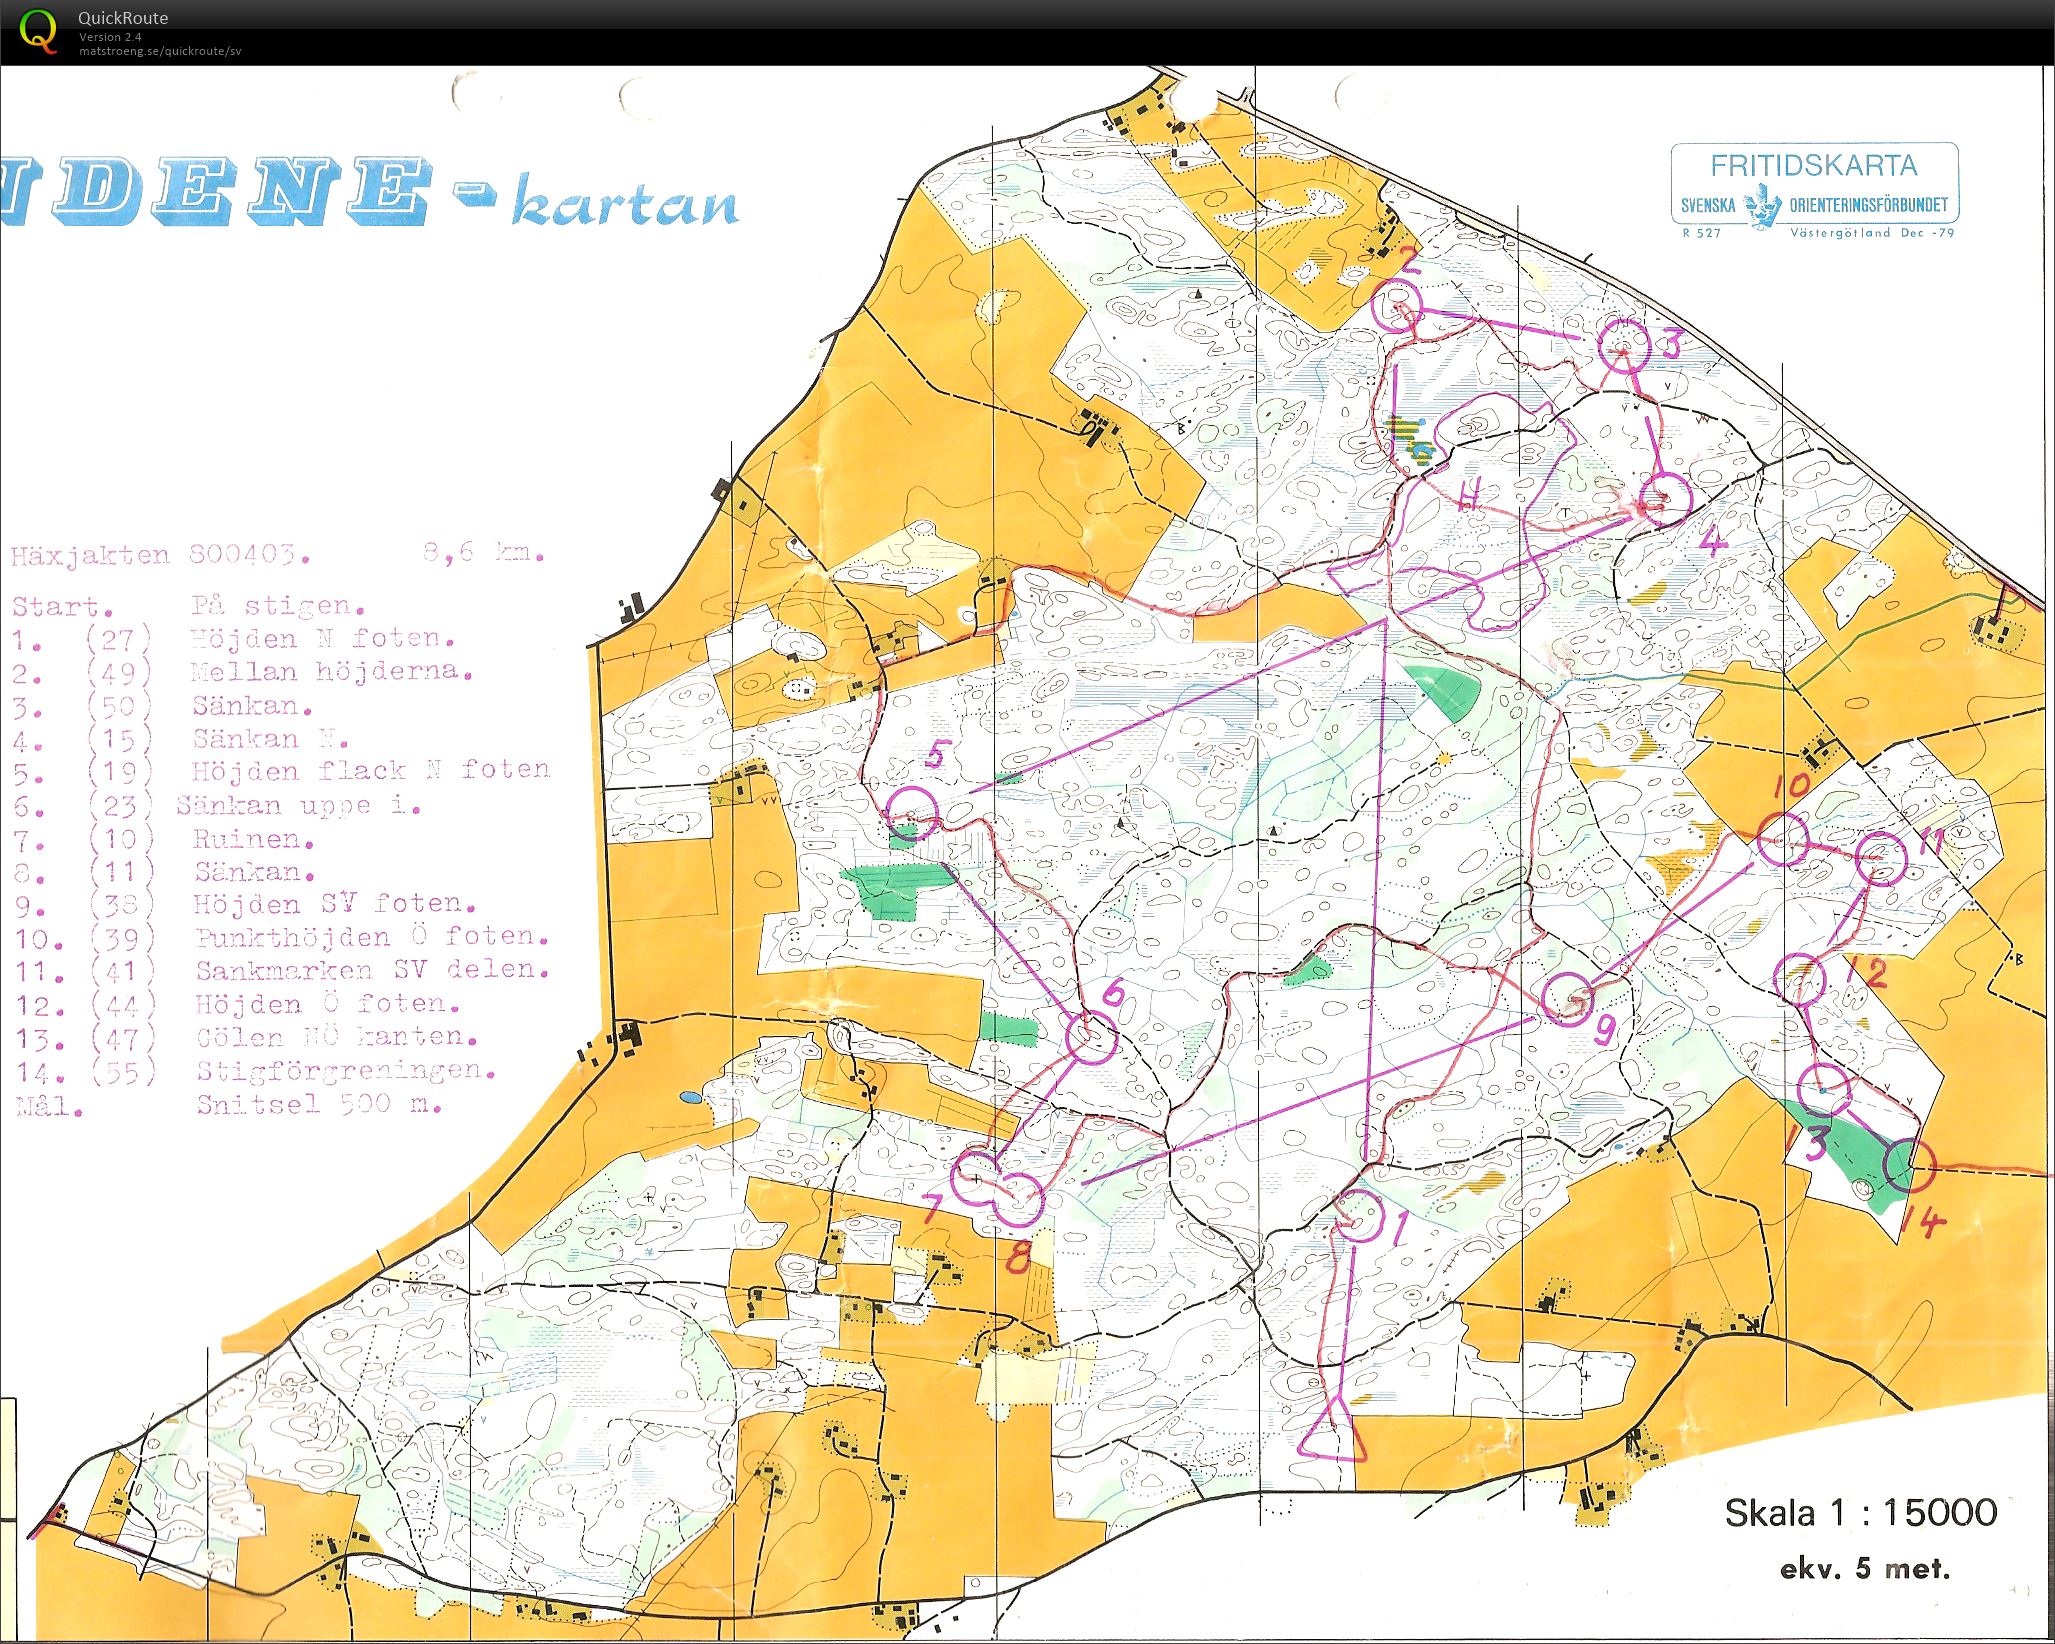Click the FRITIDSKARTA heading in the map stamp
This screenshot has width=2055, height=1644.
click(x=1813, y=165)
